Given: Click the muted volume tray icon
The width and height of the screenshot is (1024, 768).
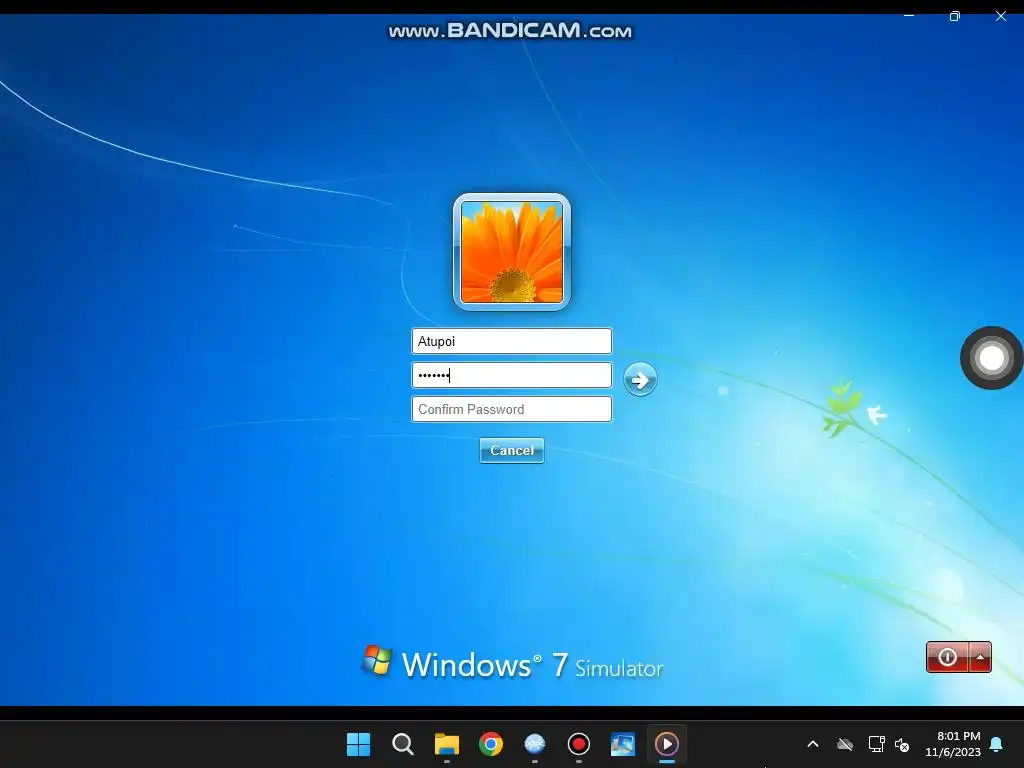Looking at the screenshot, I should pyautogui.click(x=902, y=744).
